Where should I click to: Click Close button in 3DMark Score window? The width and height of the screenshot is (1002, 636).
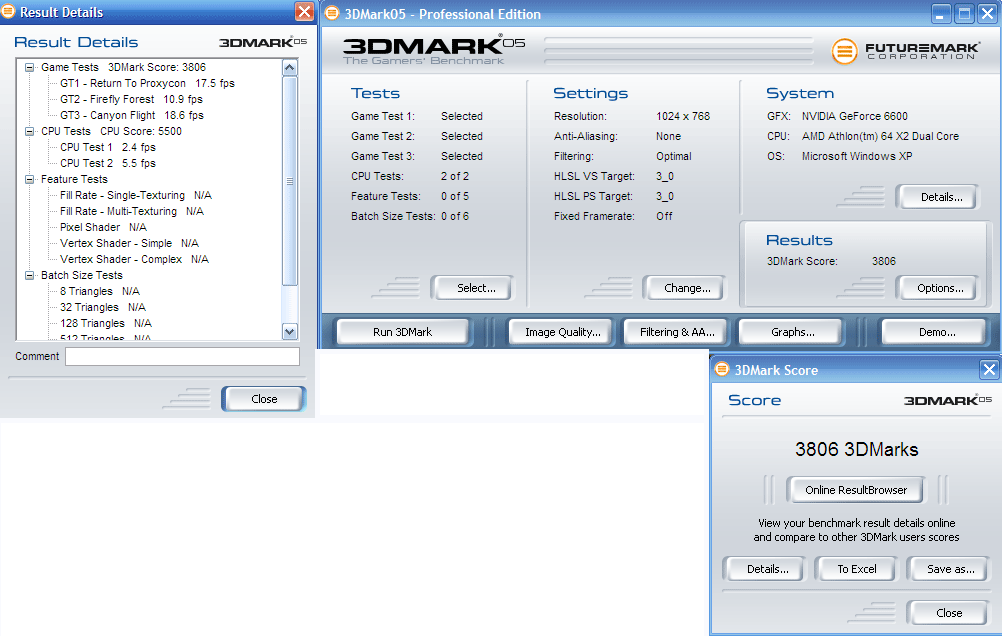tap(949, 613)
